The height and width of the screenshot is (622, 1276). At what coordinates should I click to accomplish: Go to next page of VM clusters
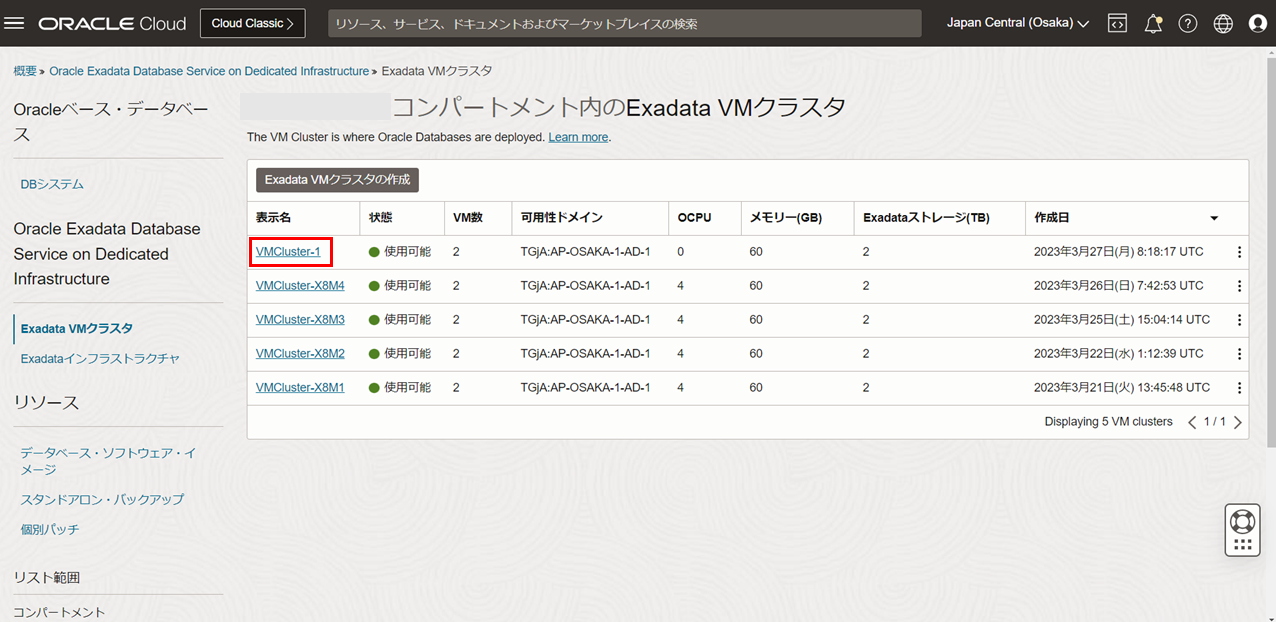pos(1238,422)
